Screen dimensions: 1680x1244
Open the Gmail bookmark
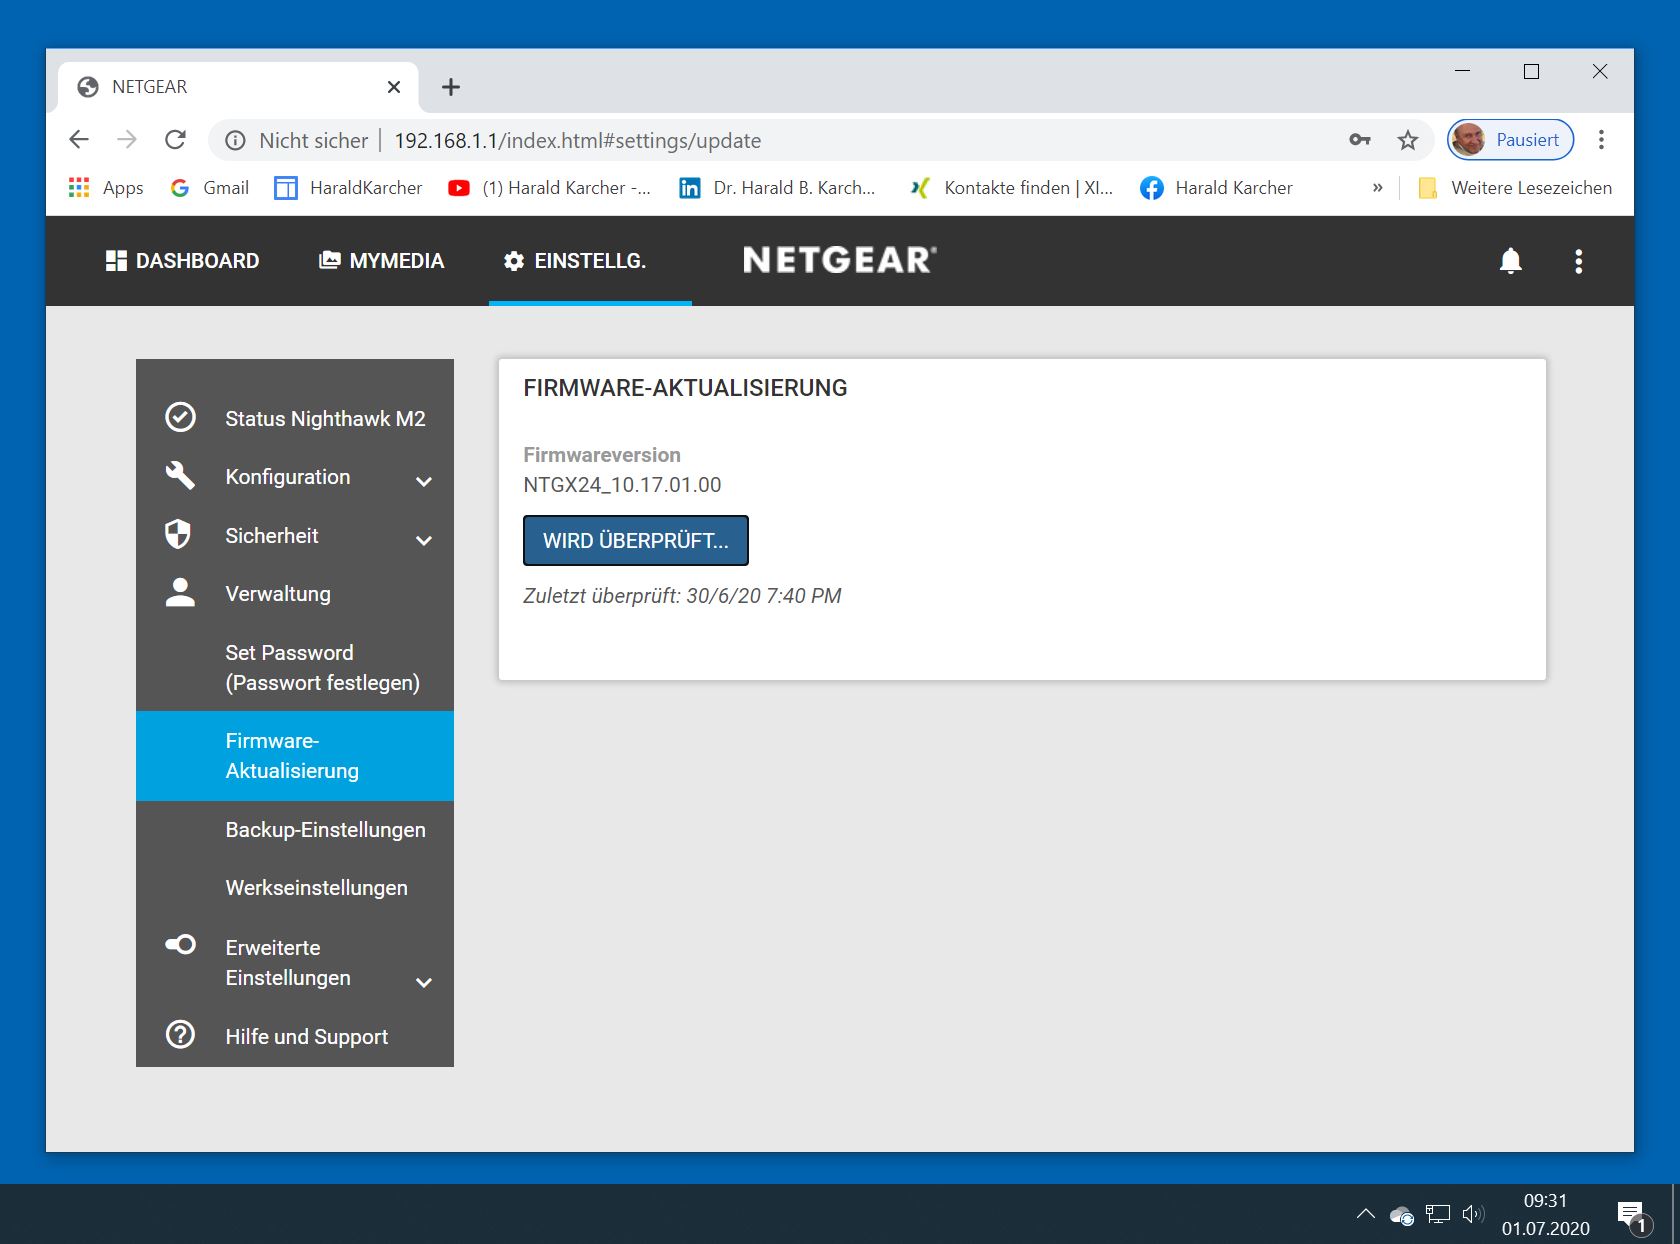tap(210, 188)
